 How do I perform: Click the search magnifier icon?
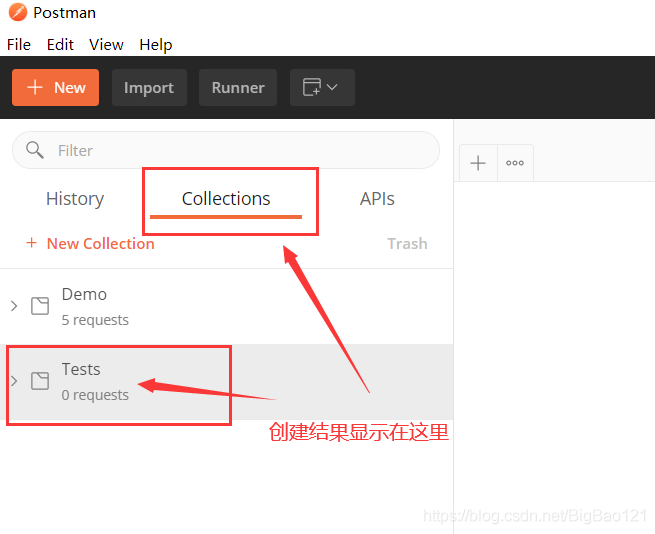click(35, 150)
